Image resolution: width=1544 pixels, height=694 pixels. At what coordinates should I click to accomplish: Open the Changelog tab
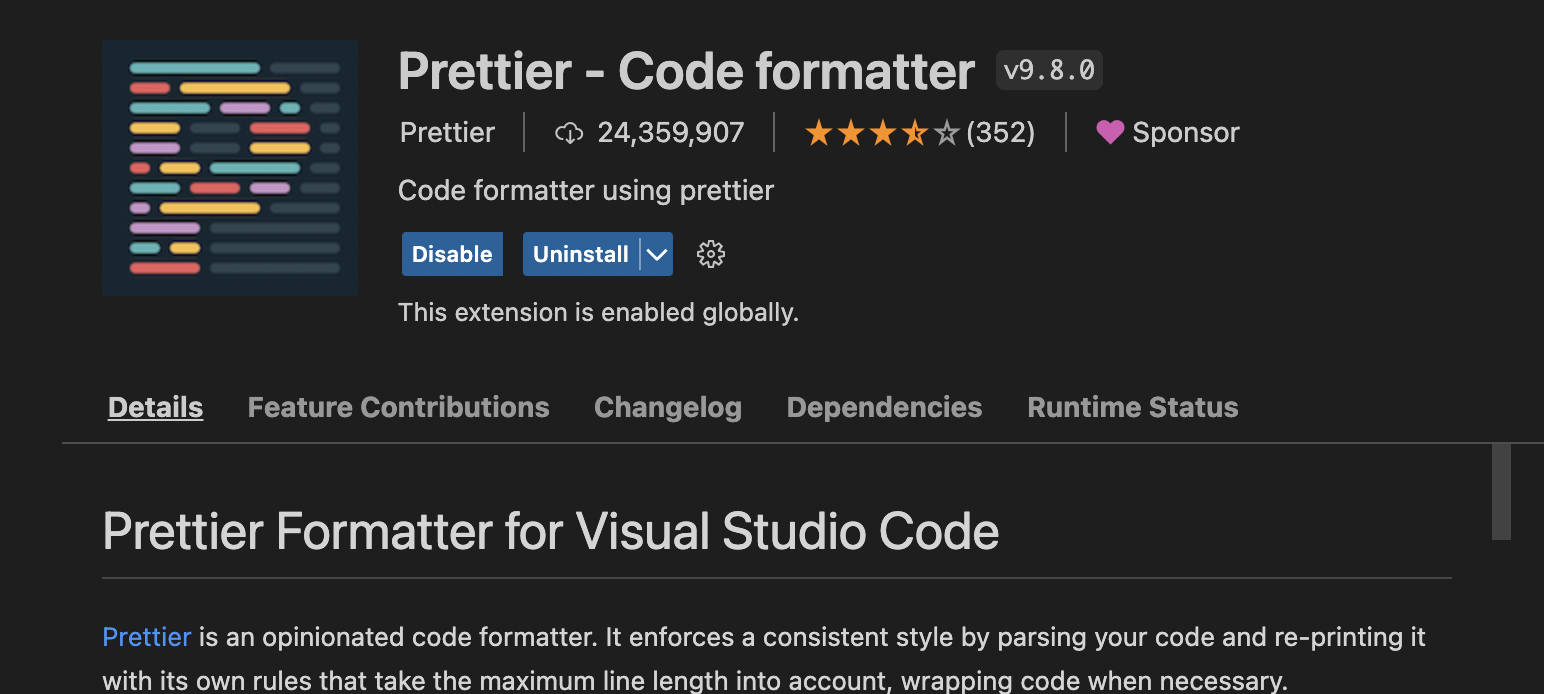click(x=667, y=407)
